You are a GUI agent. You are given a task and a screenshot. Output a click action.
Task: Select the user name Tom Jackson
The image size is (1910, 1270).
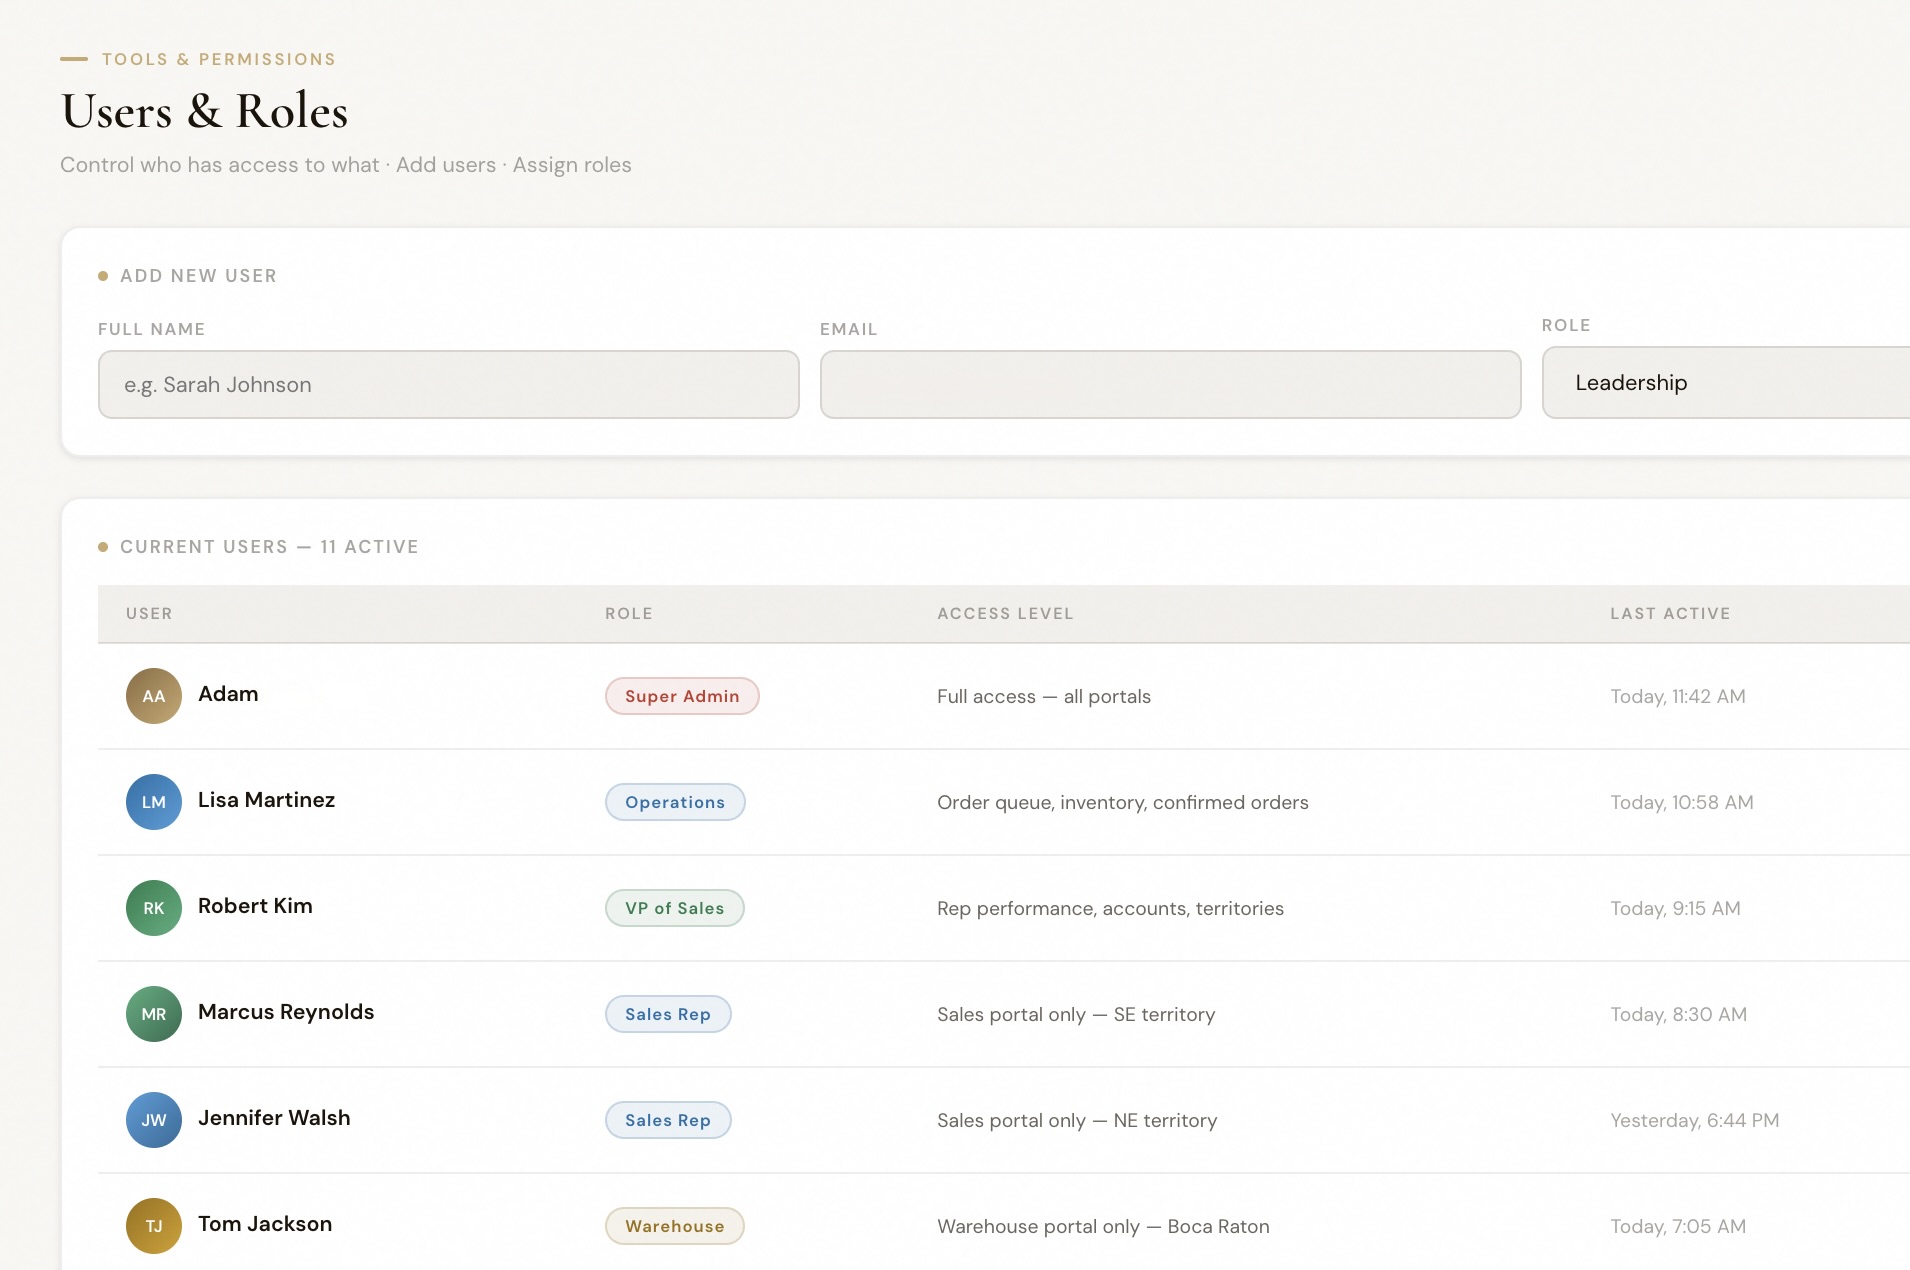(x=265, y=1224)
